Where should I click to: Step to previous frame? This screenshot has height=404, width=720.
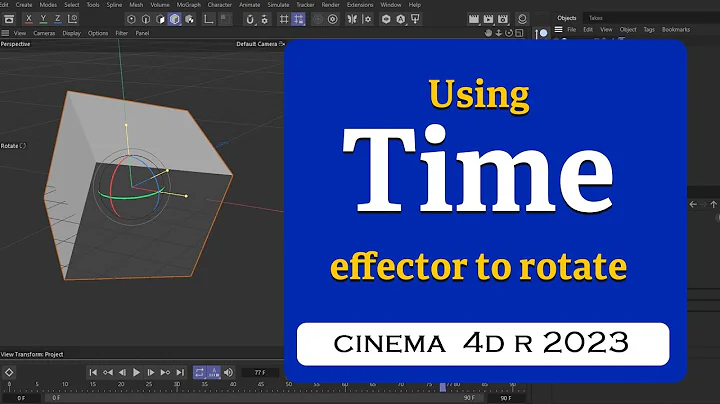point(122,372)
